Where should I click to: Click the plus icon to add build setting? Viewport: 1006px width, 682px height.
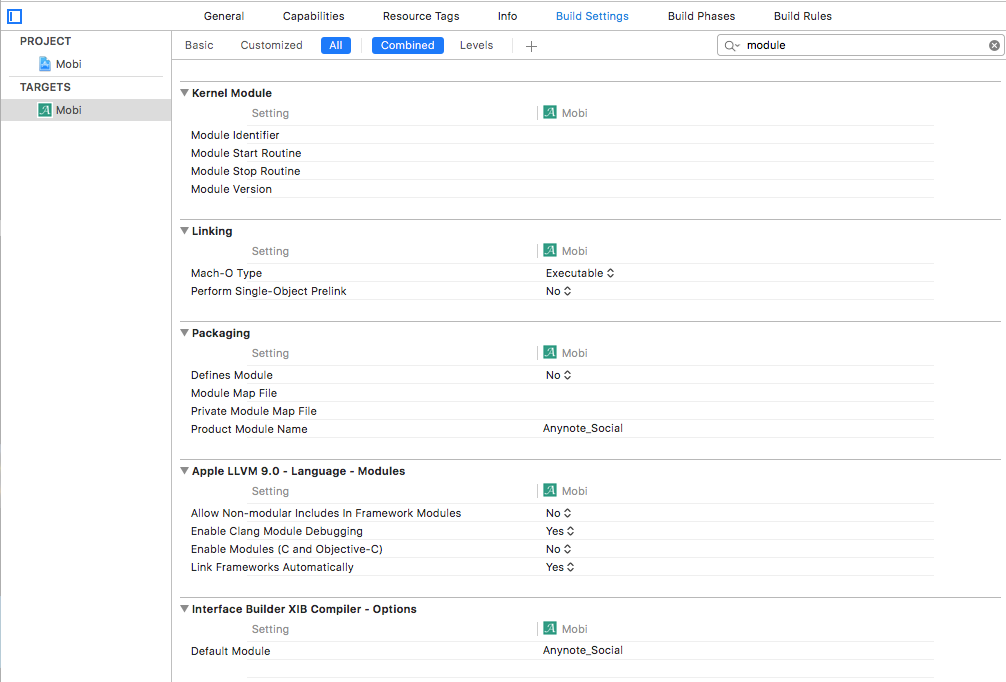click(531, 46)
